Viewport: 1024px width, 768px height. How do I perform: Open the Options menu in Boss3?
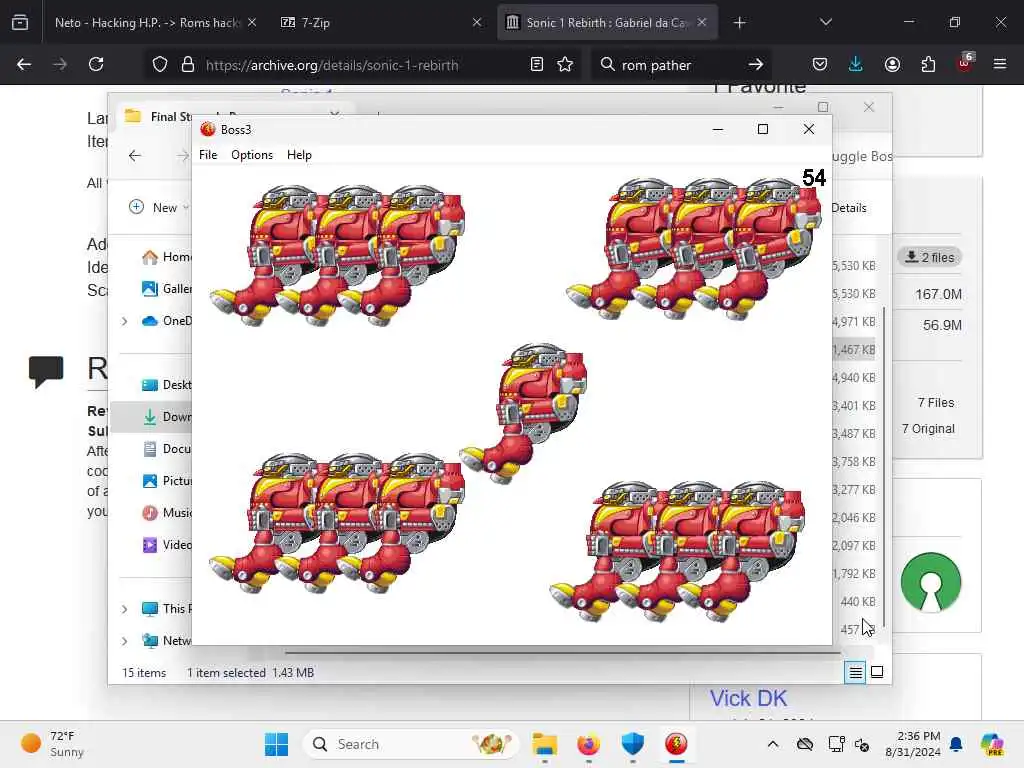(251, 155)
